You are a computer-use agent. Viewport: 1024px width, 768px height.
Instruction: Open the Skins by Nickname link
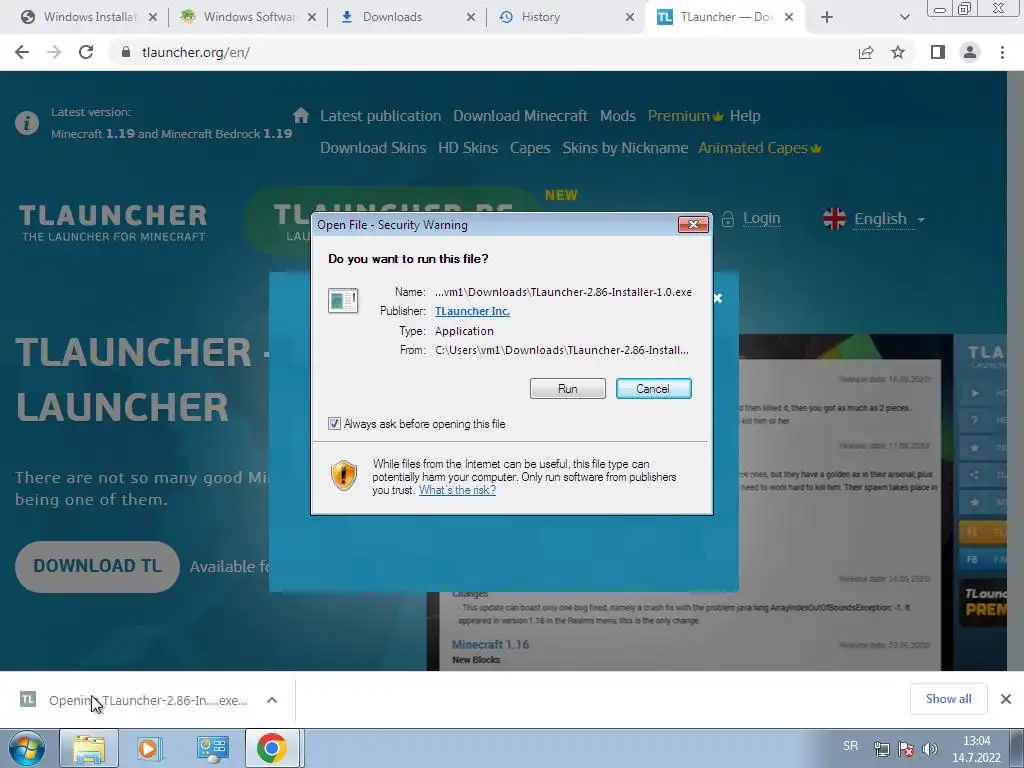point(625,148)
